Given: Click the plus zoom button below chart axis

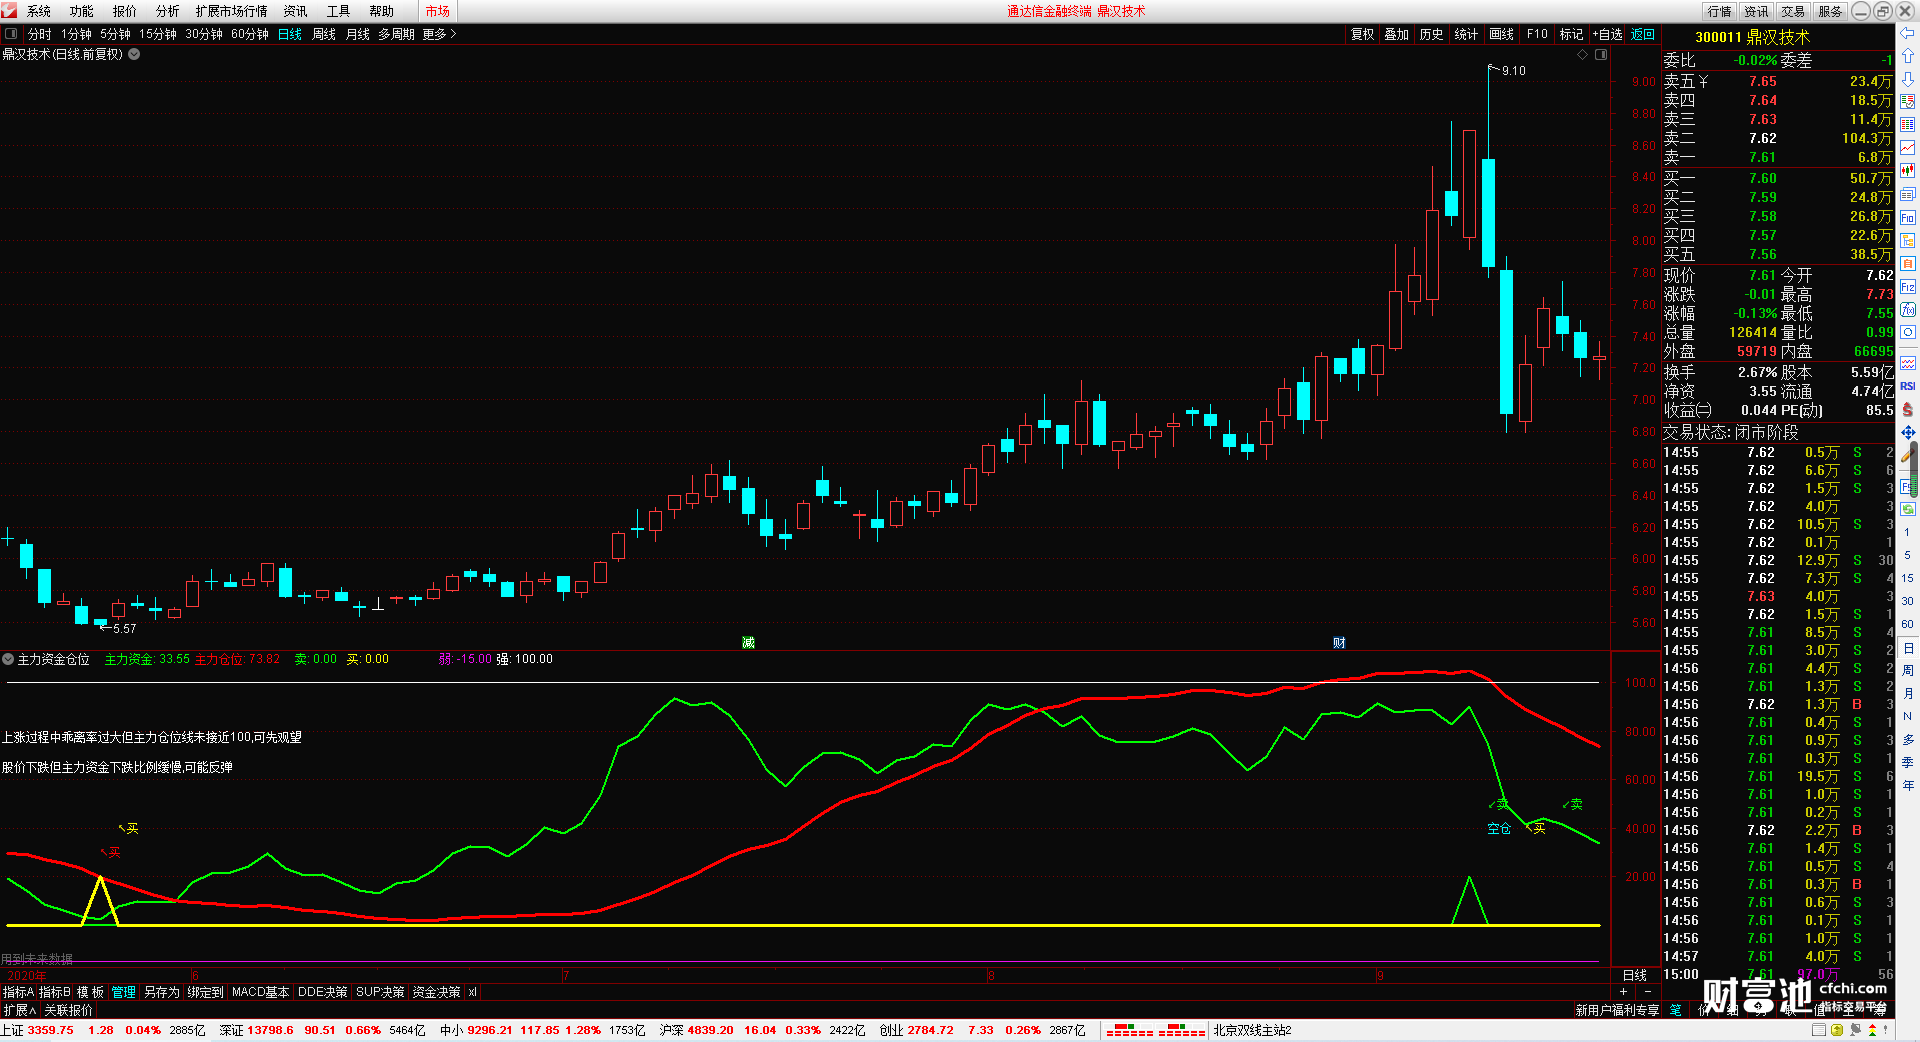Looking at the screenshot, I should point(1623,992).
